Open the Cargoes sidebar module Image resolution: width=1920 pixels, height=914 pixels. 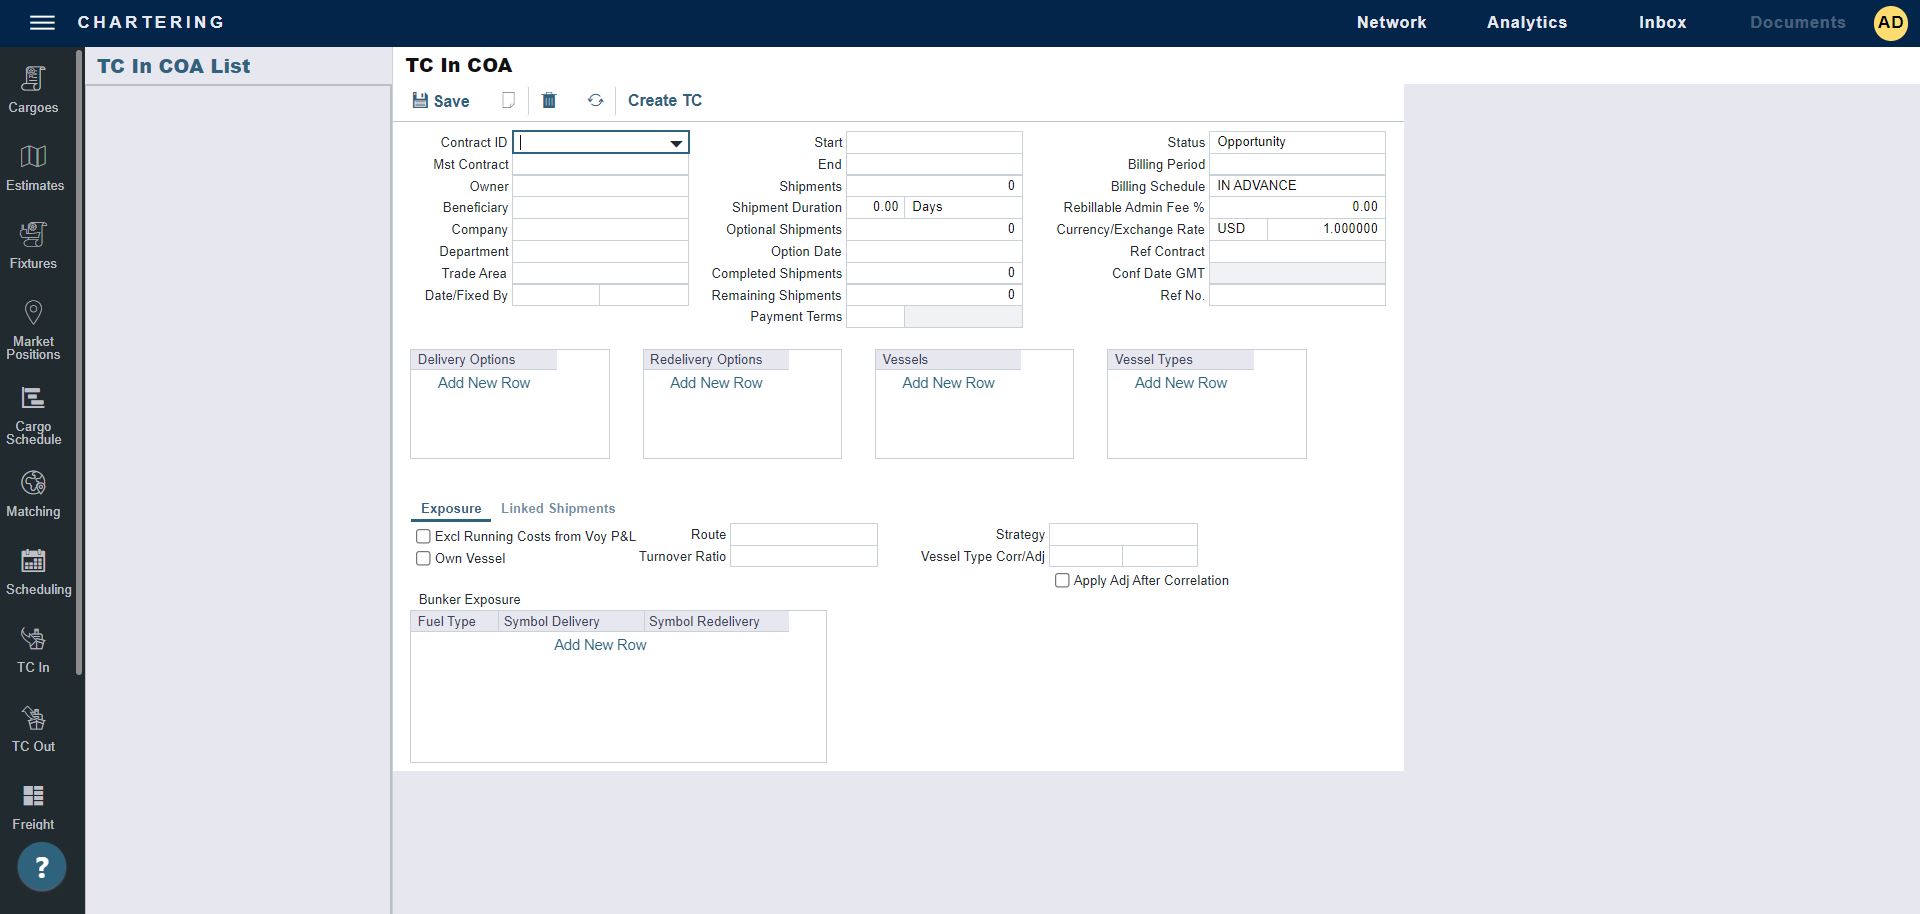tap(33, 89)
